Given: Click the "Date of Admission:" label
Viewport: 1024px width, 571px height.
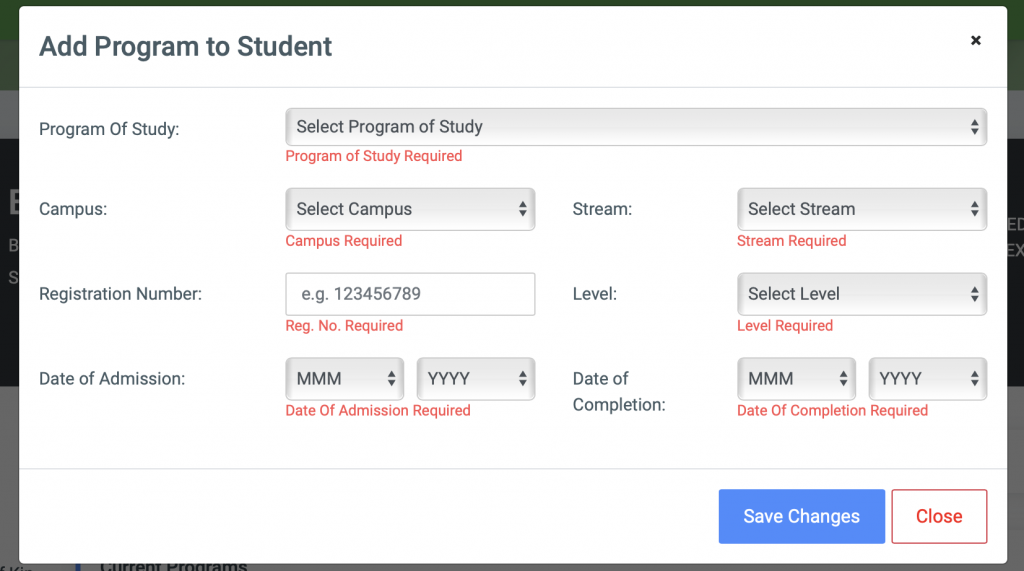Looking at the screenshot, I should [x=112, y=379].
